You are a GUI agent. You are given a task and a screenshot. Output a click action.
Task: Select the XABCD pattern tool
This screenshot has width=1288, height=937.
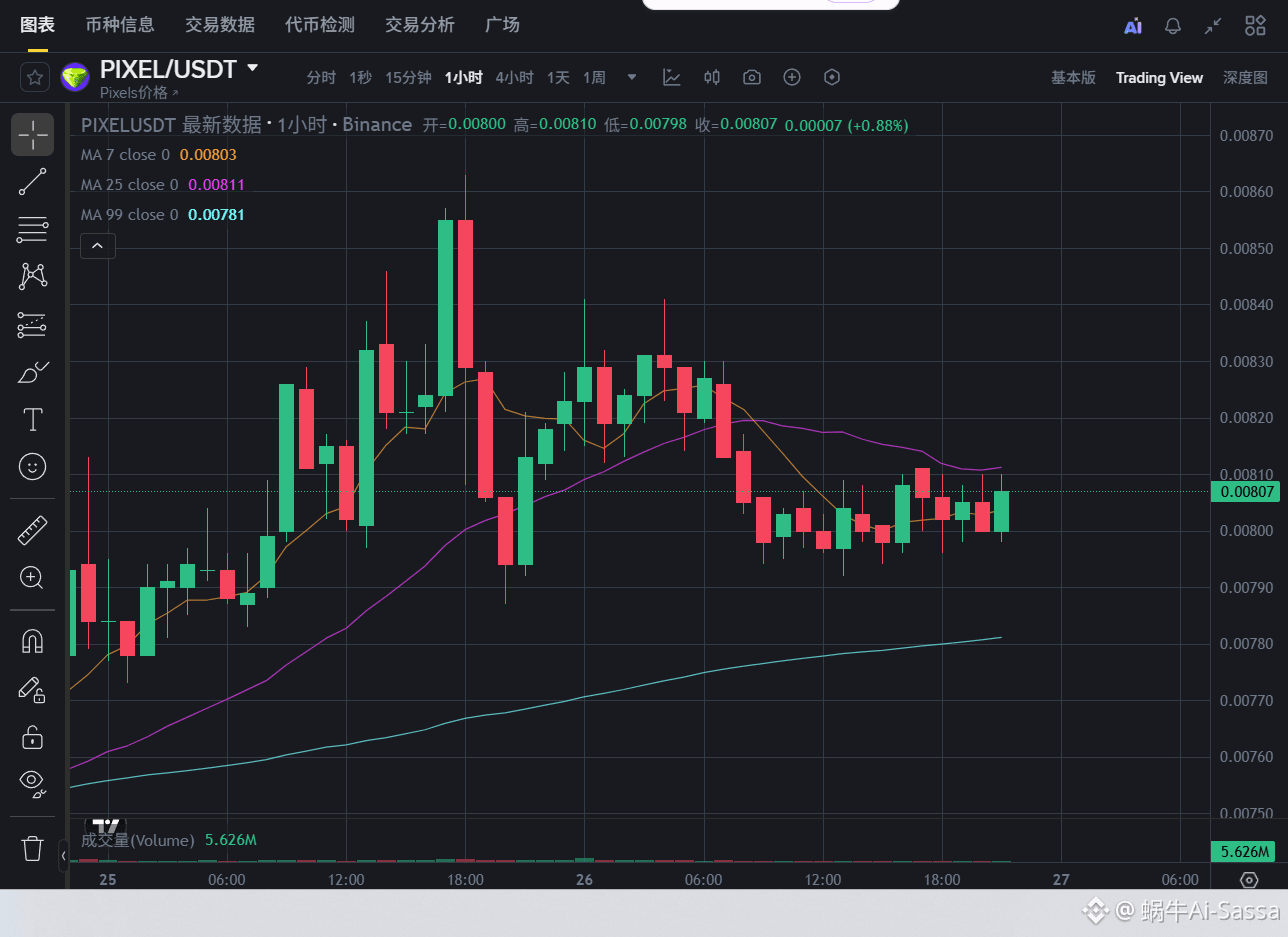(33, 276)
